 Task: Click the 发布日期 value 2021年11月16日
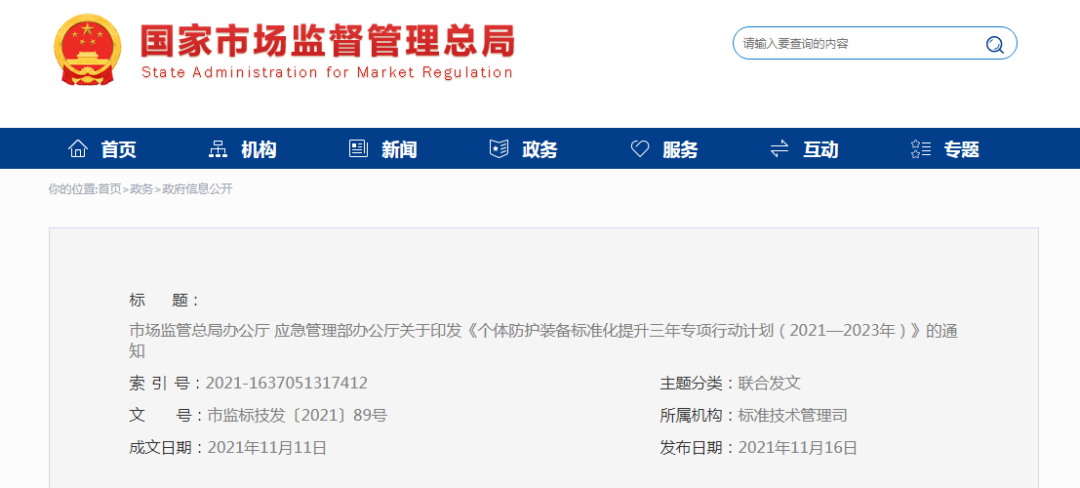[x=798, y=448]
